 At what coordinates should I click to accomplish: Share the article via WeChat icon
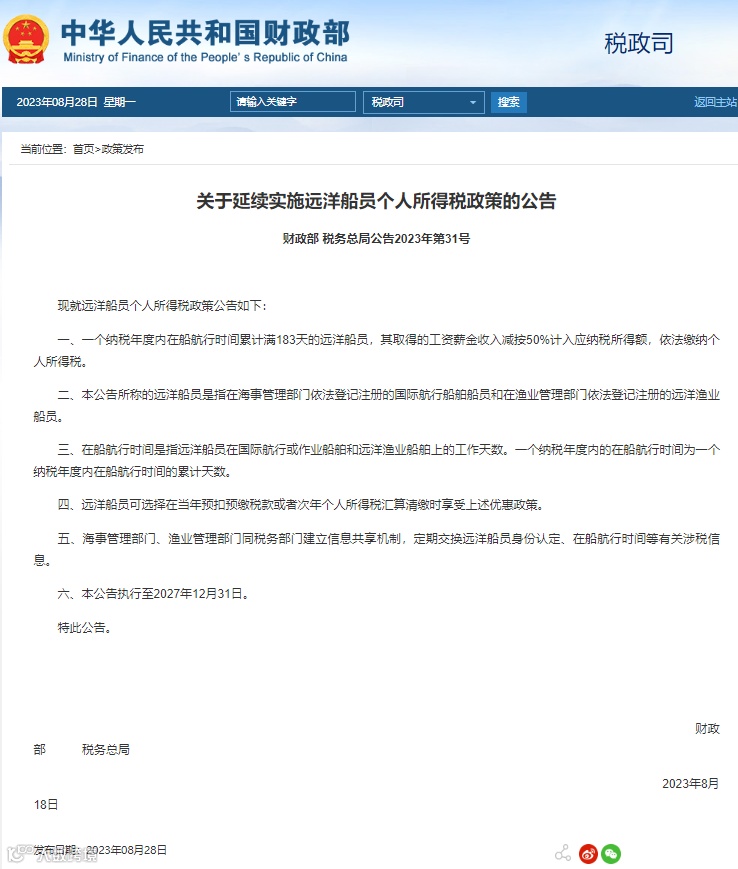point(611,853)
